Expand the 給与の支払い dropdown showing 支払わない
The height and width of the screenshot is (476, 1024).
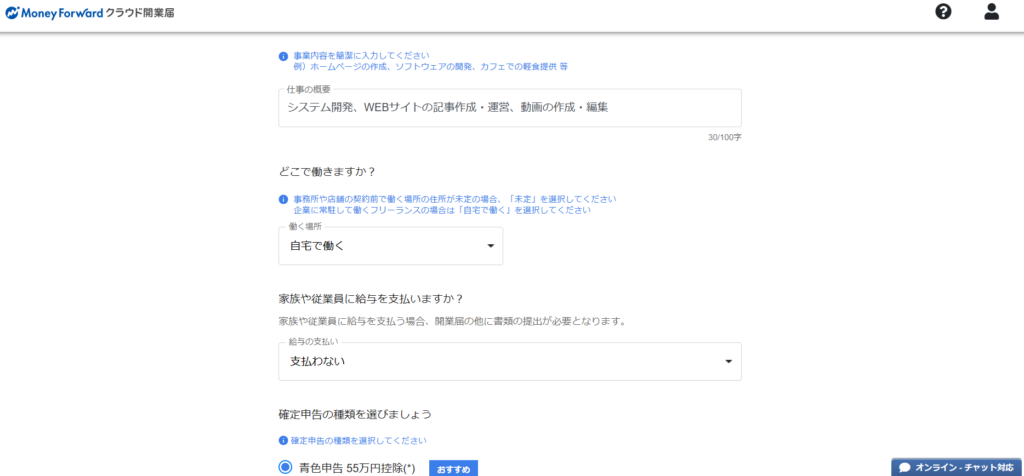(x=500, y=361)
